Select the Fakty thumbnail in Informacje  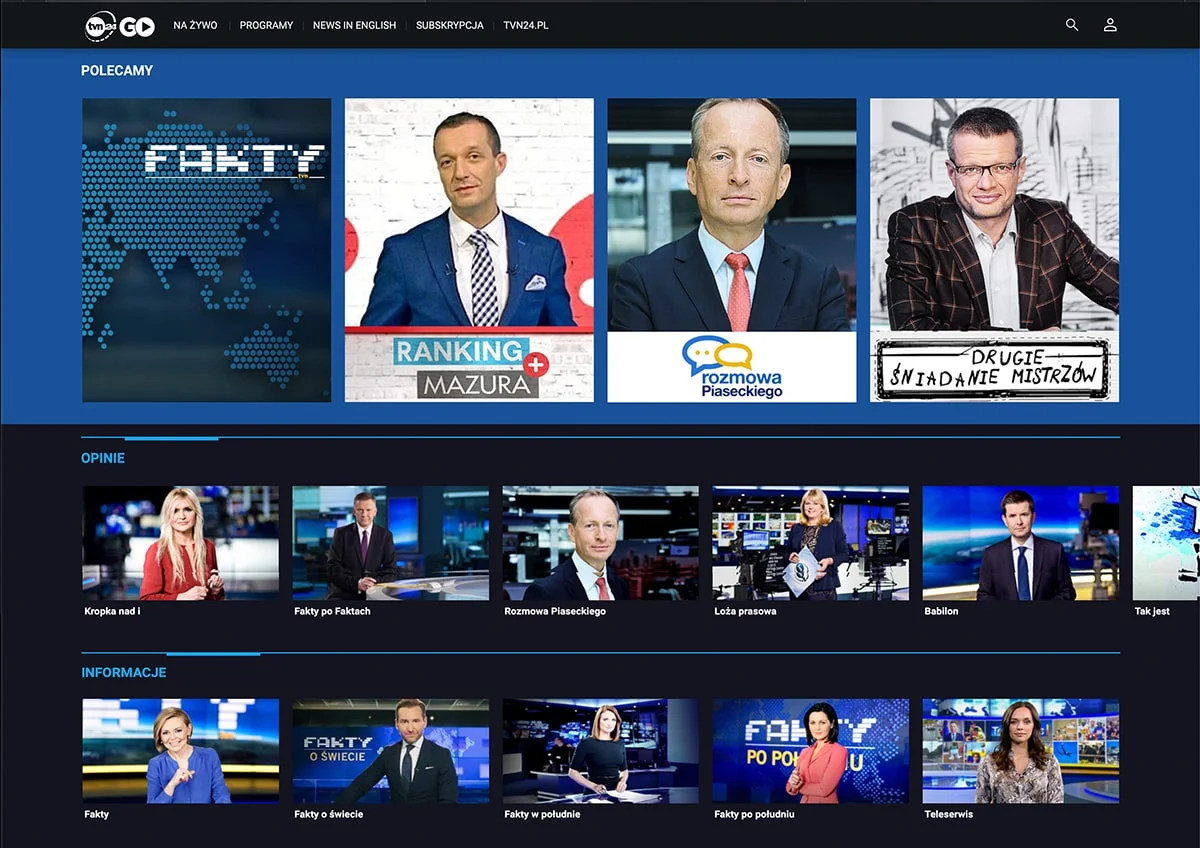[x=181, y=751]
